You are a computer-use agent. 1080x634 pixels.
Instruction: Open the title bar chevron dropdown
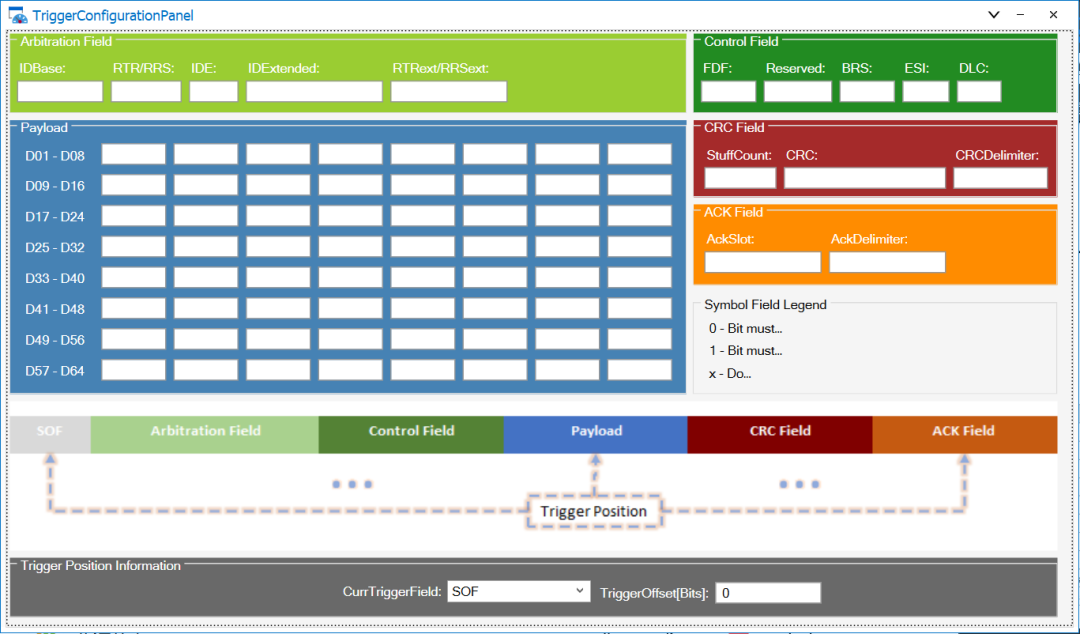tap(993, 15)
